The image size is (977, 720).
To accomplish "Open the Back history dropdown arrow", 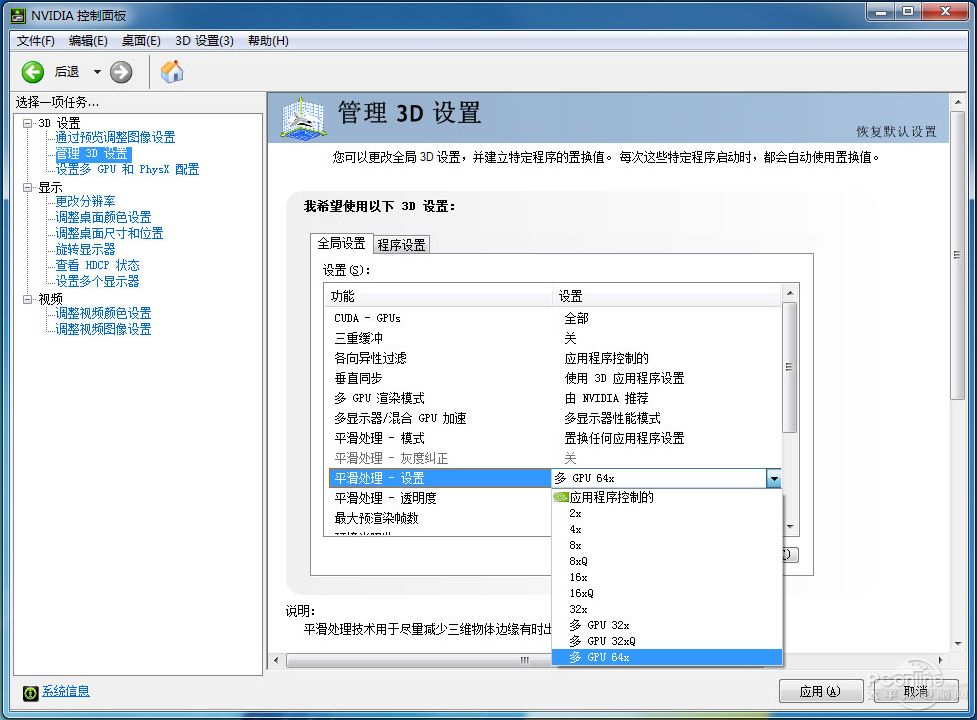I will pyautogui.click(x=97, y=72).
